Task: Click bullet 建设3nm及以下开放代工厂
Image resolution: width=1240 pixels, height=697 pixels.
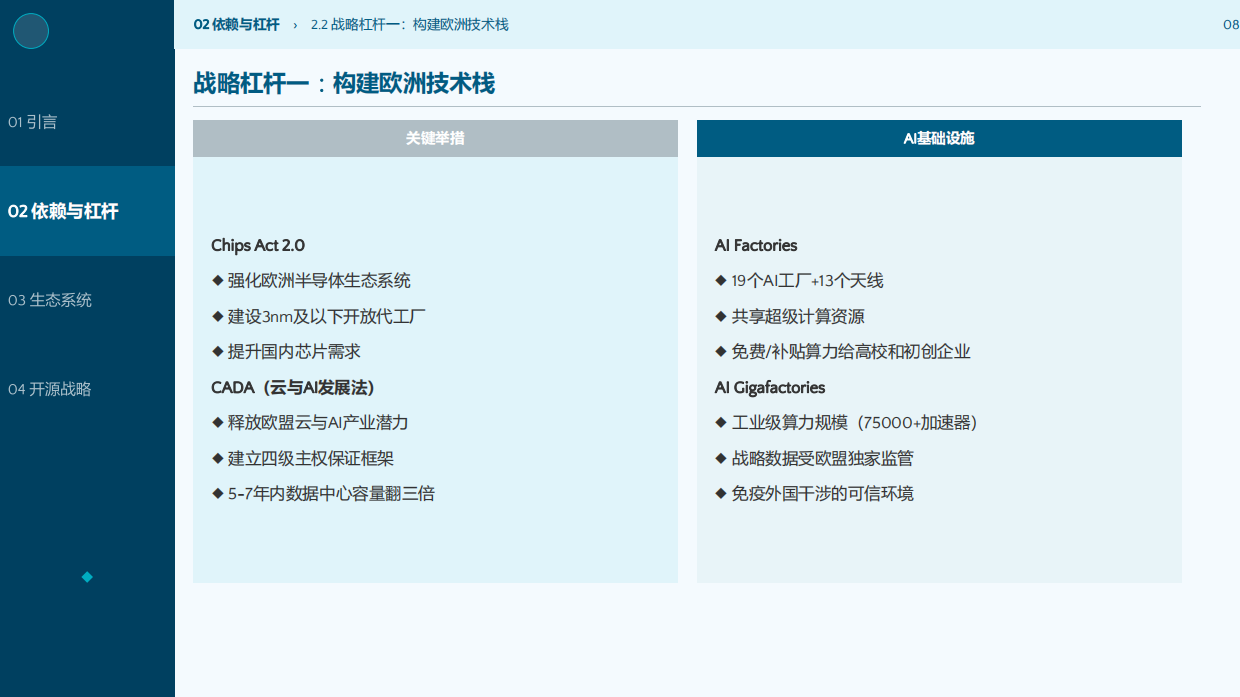Action: tap(319, 317)
